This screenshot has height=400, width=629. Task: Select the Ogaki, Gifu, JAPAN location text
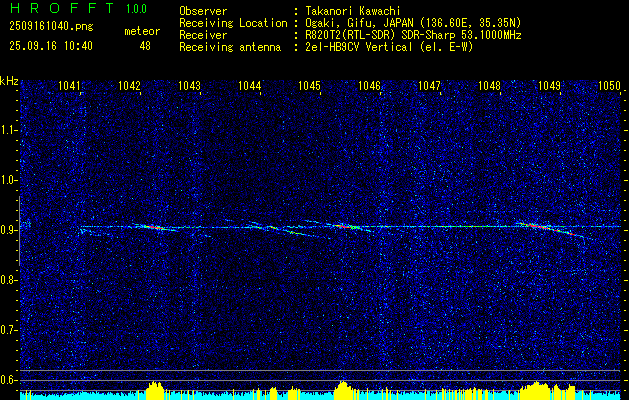(x=413, y=23)
